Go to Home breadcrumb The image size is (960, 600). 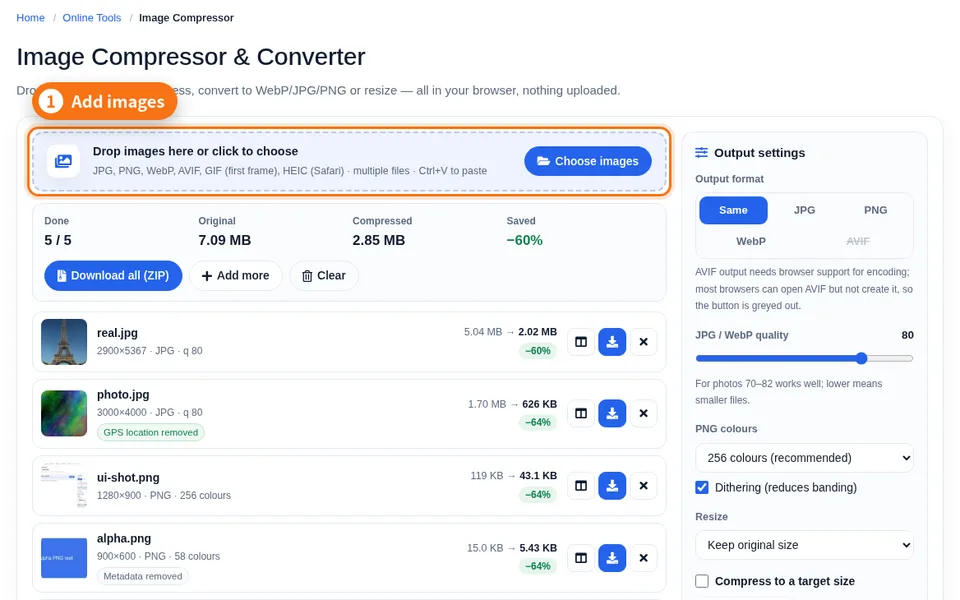pos(31,18)
